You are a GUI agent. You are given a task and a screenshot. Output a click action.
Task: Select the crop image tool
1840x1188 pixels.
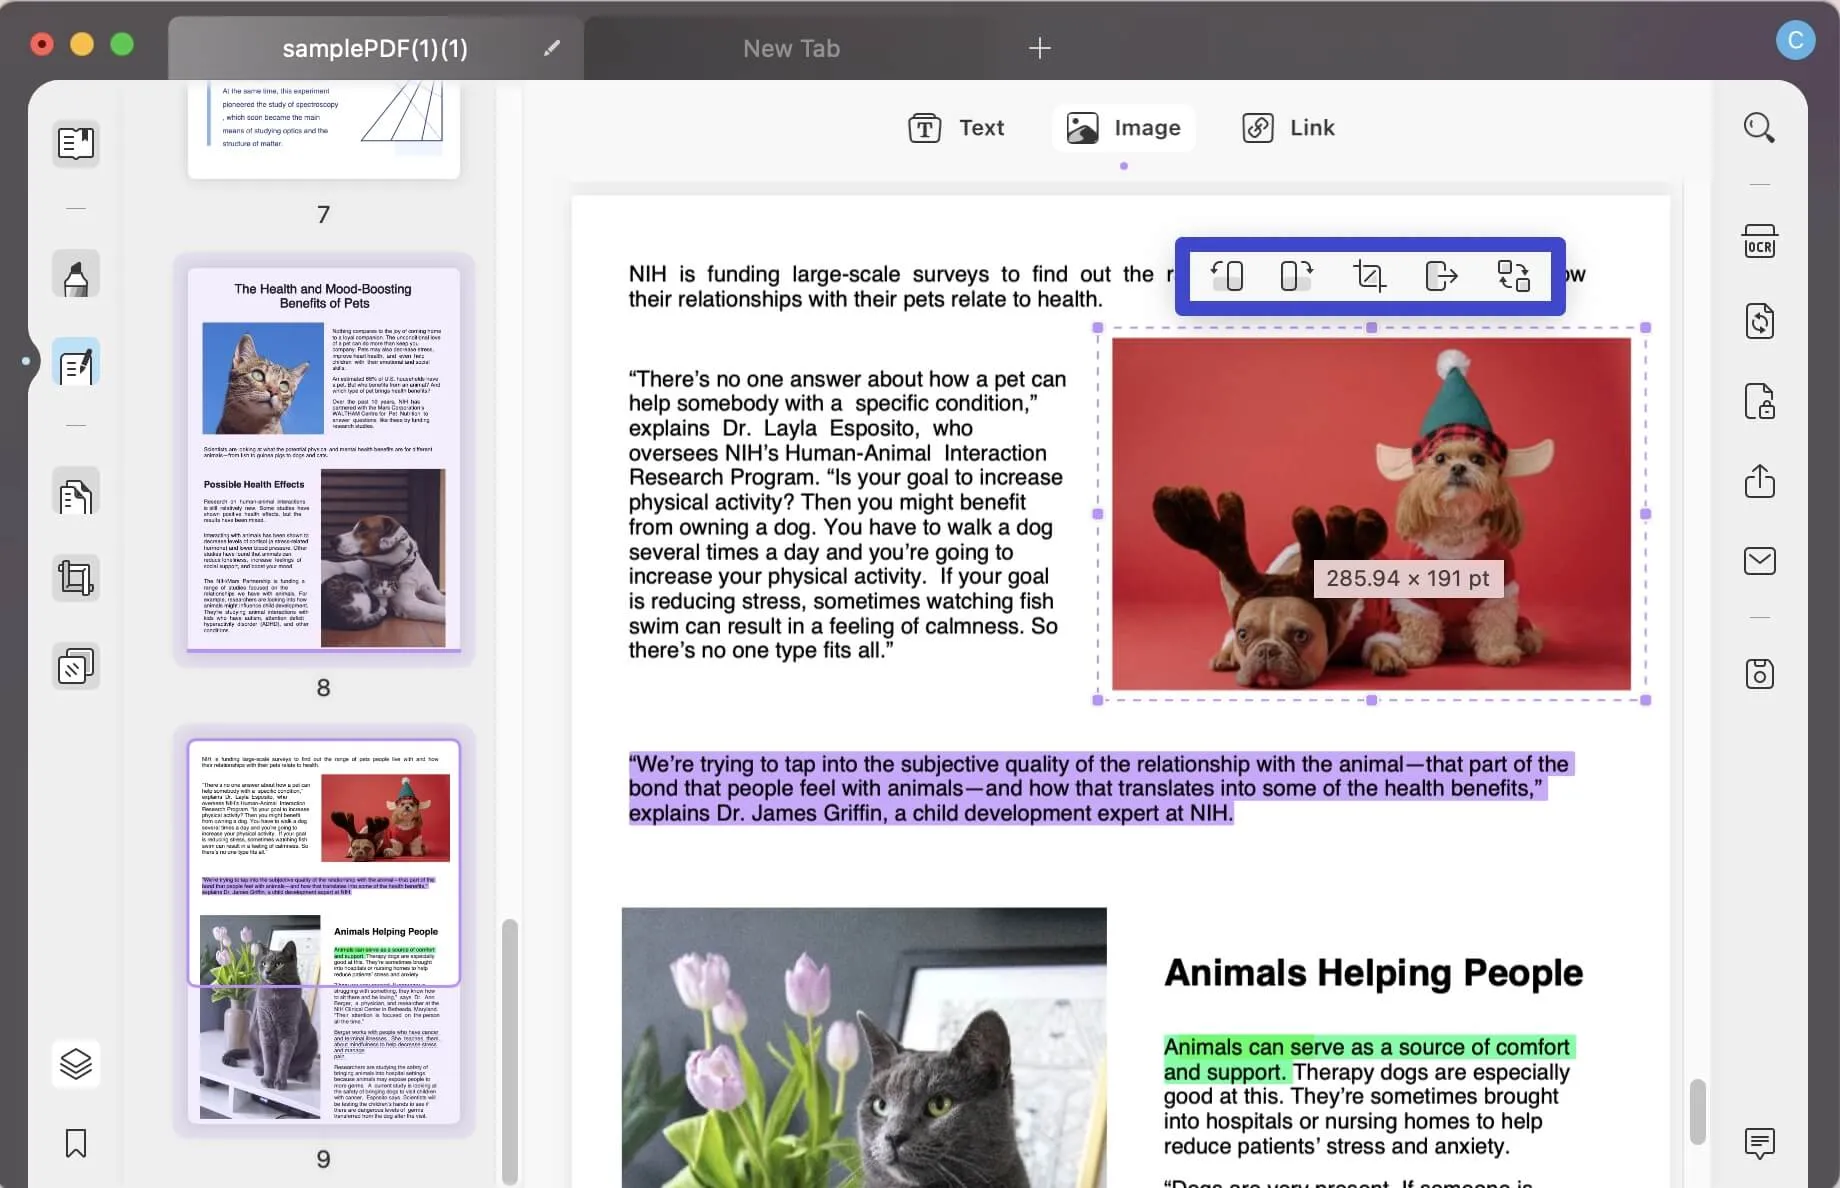coord(1369,275)
